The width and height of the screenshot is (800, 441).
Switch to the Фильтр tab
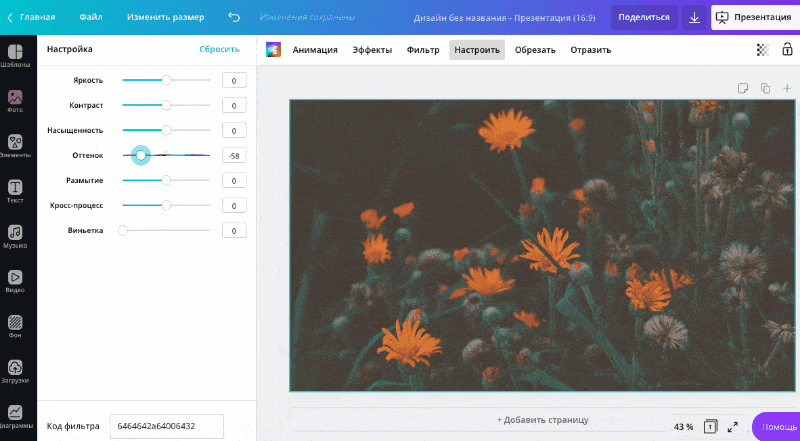coord(422,50)
